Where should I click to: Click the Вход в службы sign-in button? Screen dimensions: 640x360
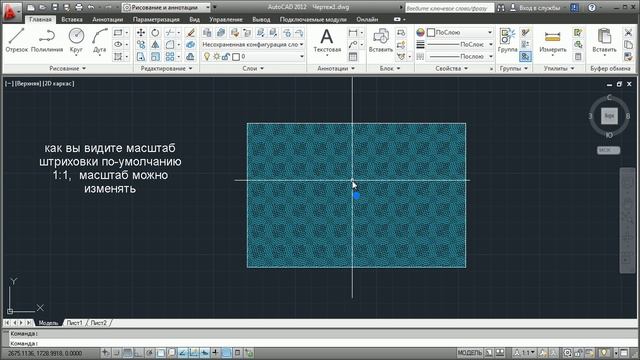pos(536,7)
